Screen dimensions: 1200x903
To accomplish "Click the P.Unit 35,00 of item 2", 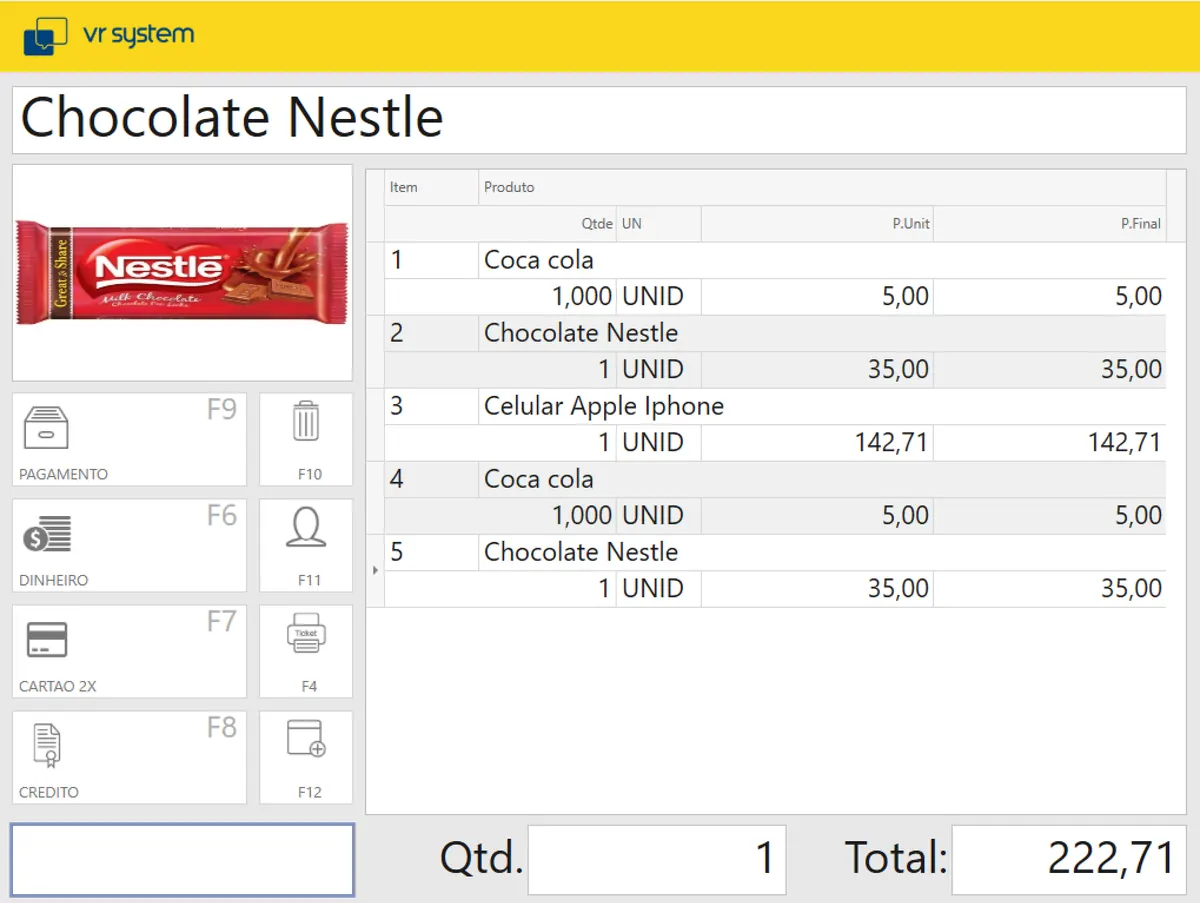I will [817, 369].
